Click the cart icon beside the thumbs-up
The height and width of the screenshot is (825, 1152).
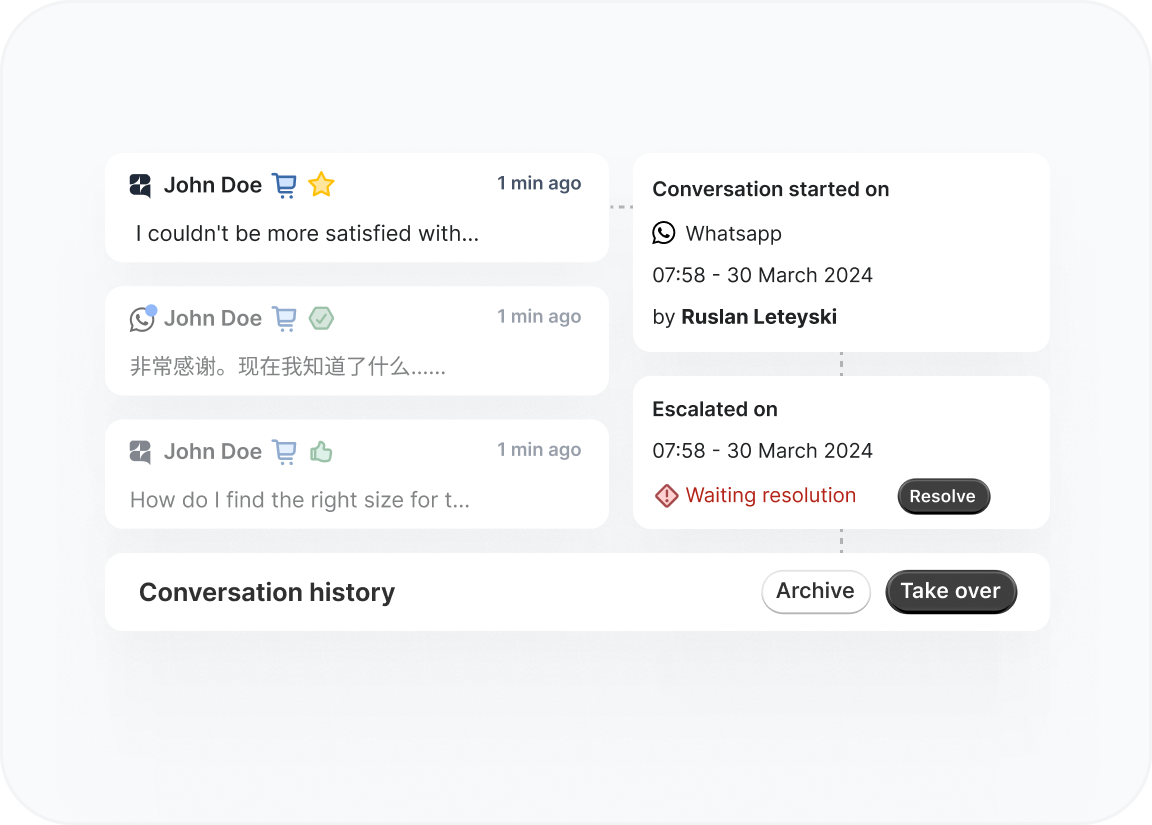point(285,452)
